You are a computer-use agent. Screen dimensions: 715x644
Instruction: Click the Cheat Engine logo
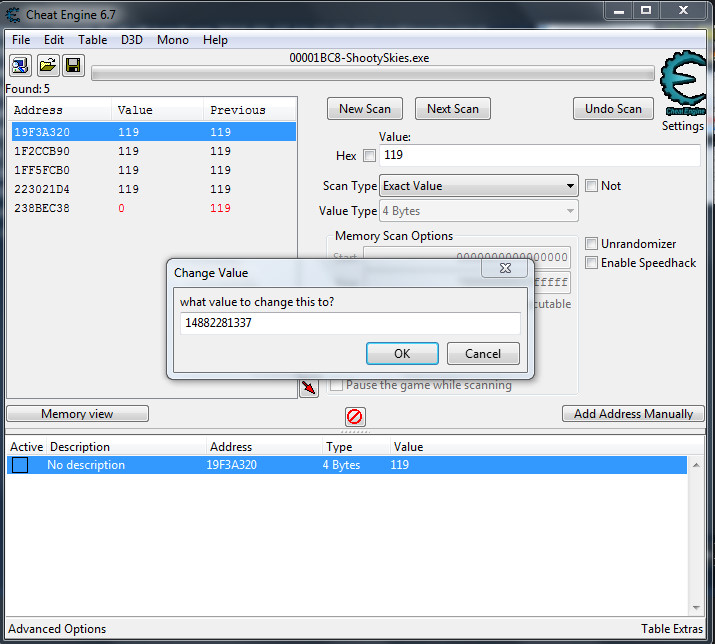pos(684,83)
